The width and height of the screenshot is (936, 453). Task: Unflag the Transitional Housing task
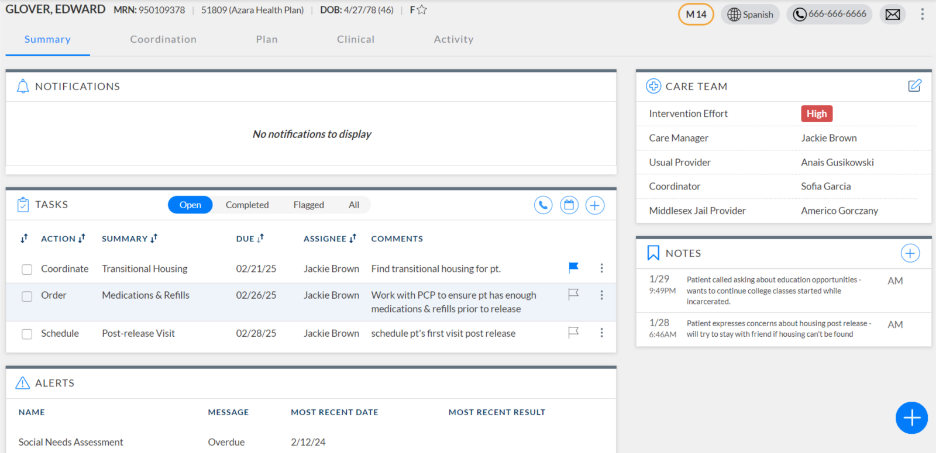click(574, 268)
